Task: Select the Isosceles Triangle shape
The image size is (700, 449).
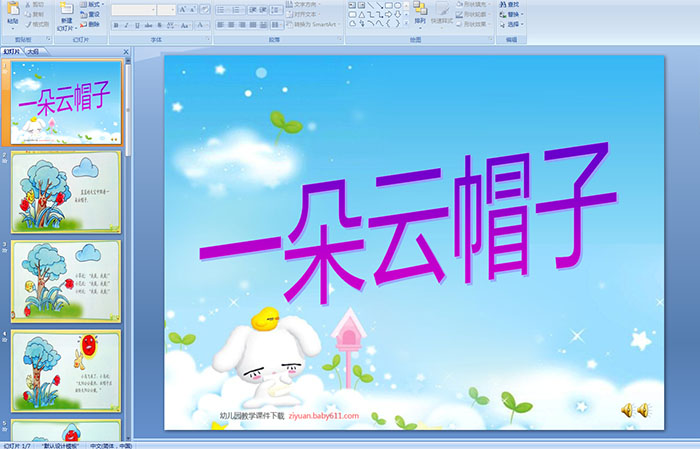Action: tap(362, 15)
